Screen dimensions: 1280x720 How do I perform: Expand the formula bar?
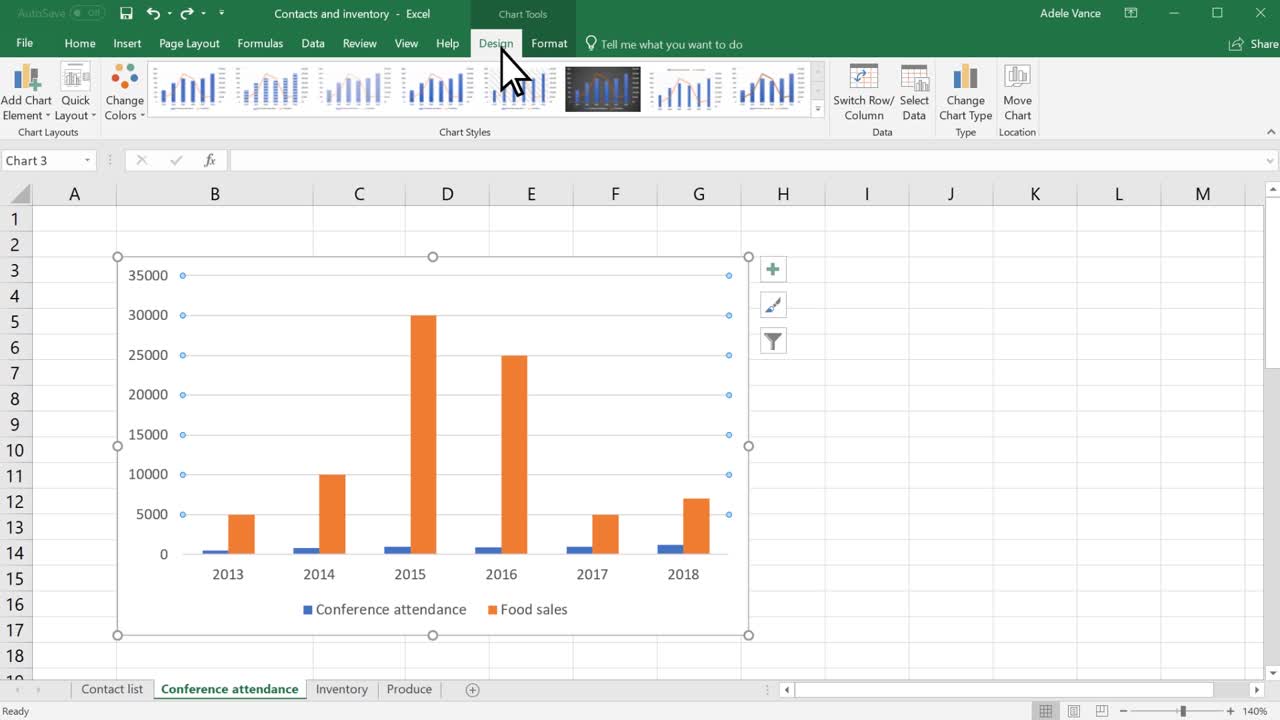tap(1271, 160)
